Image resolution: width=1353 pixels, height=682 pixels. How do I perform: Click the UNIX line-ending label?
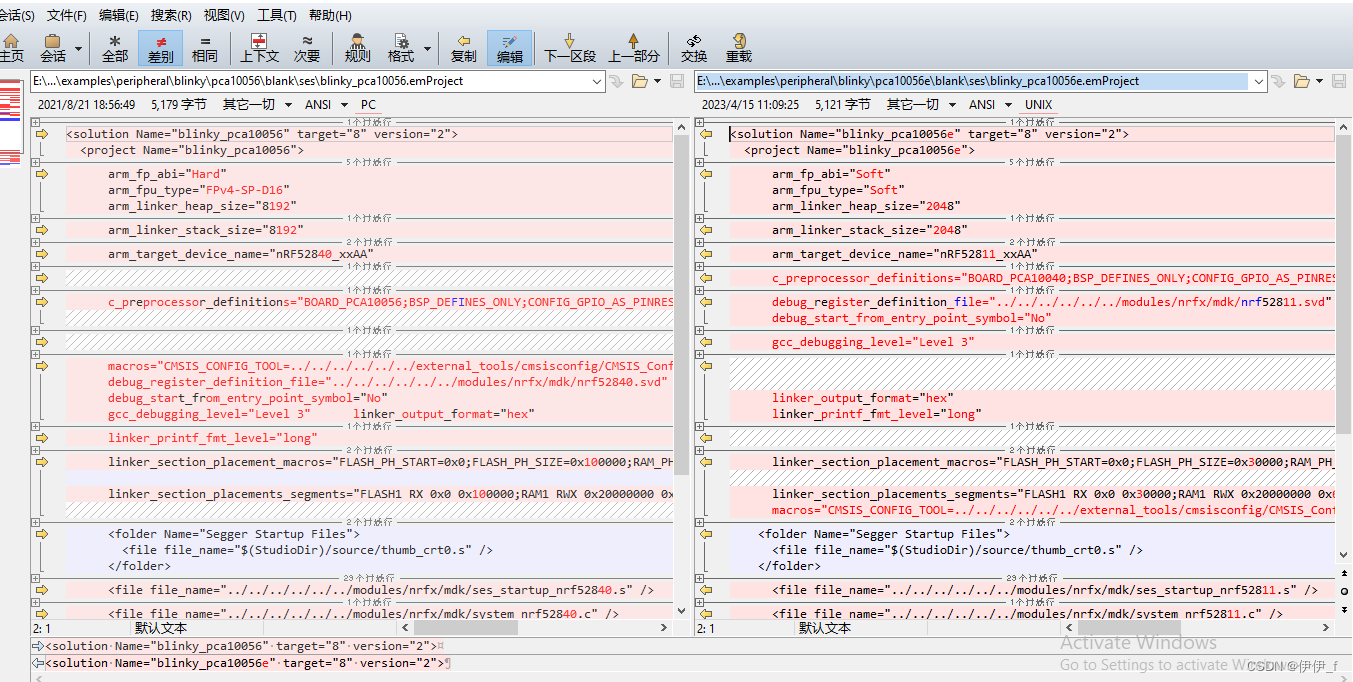[x=1039, y=104]
